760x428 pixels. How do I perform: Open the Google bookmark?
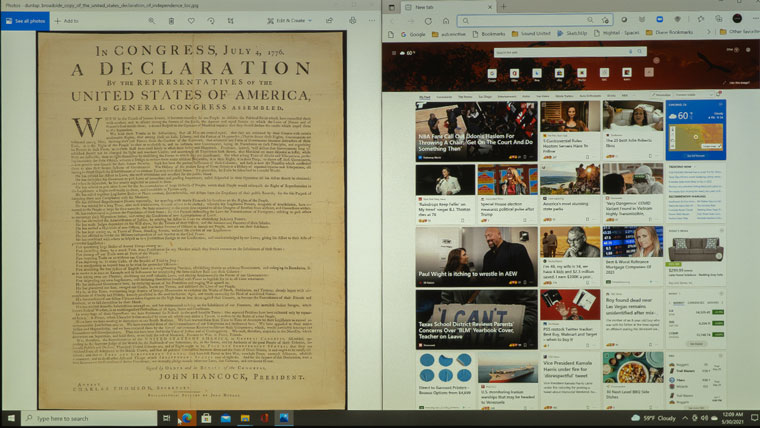pos(413,34)
